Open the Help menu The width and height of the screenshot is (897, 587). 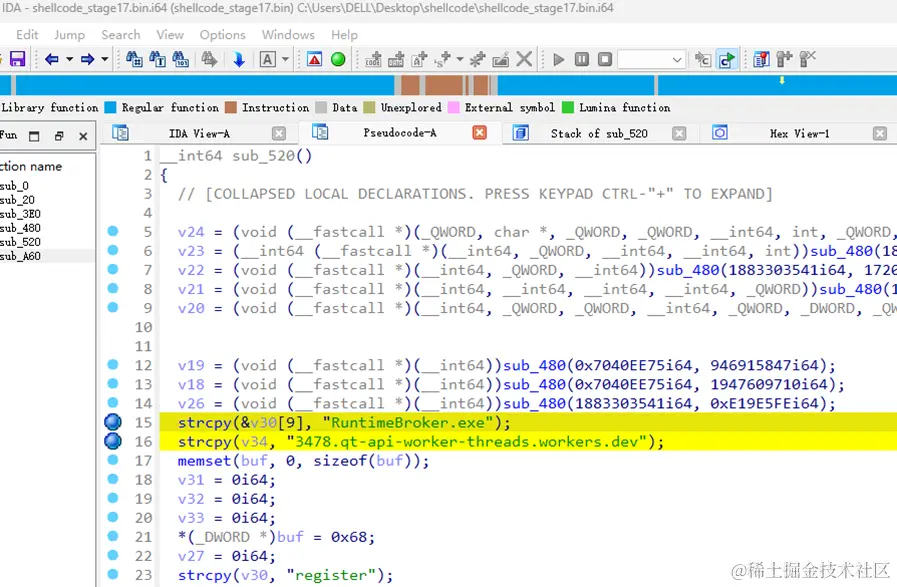click(344, 35)
